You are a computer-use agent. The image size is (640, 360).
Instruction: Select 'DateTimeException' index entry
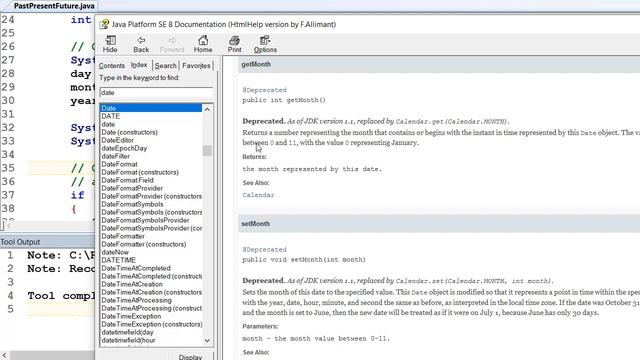(131, 316)
